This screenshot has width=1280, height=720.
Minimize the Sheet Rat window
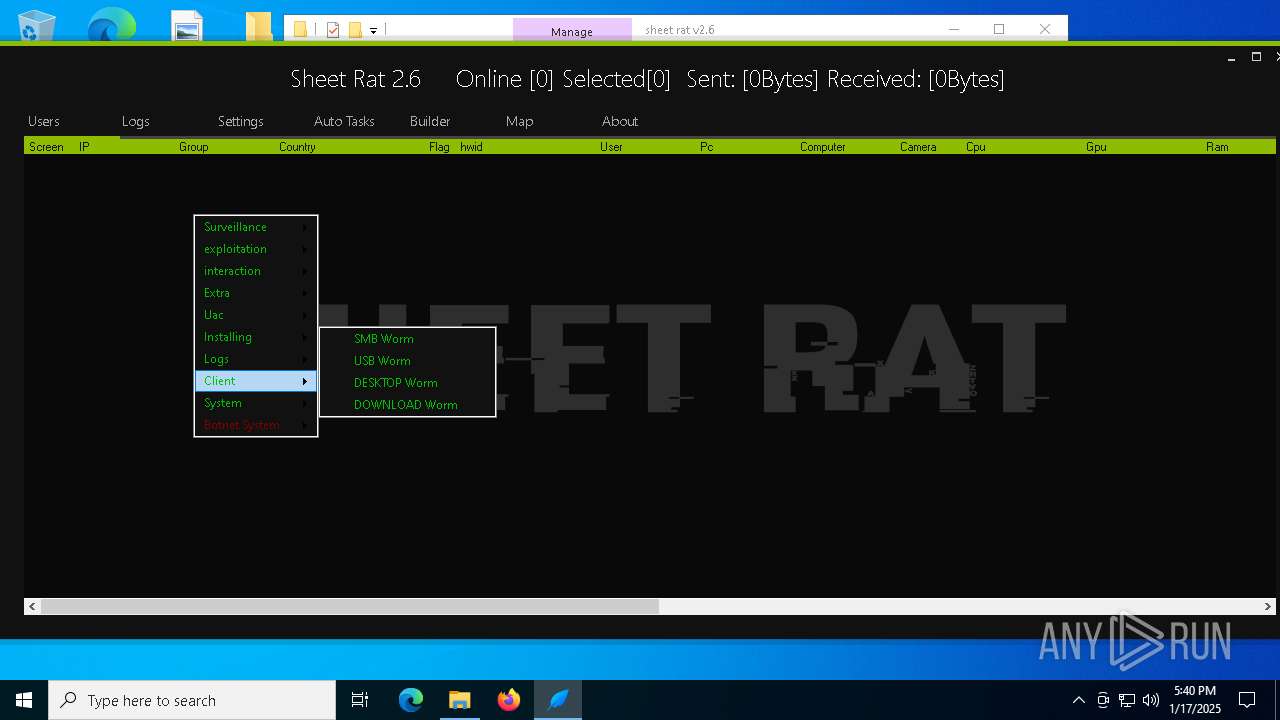tap(1231, 58)
